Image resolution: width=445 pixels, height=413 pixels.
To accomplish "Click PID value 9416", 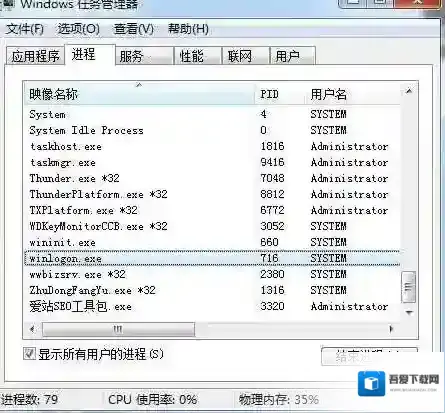I will coord(272,162).
